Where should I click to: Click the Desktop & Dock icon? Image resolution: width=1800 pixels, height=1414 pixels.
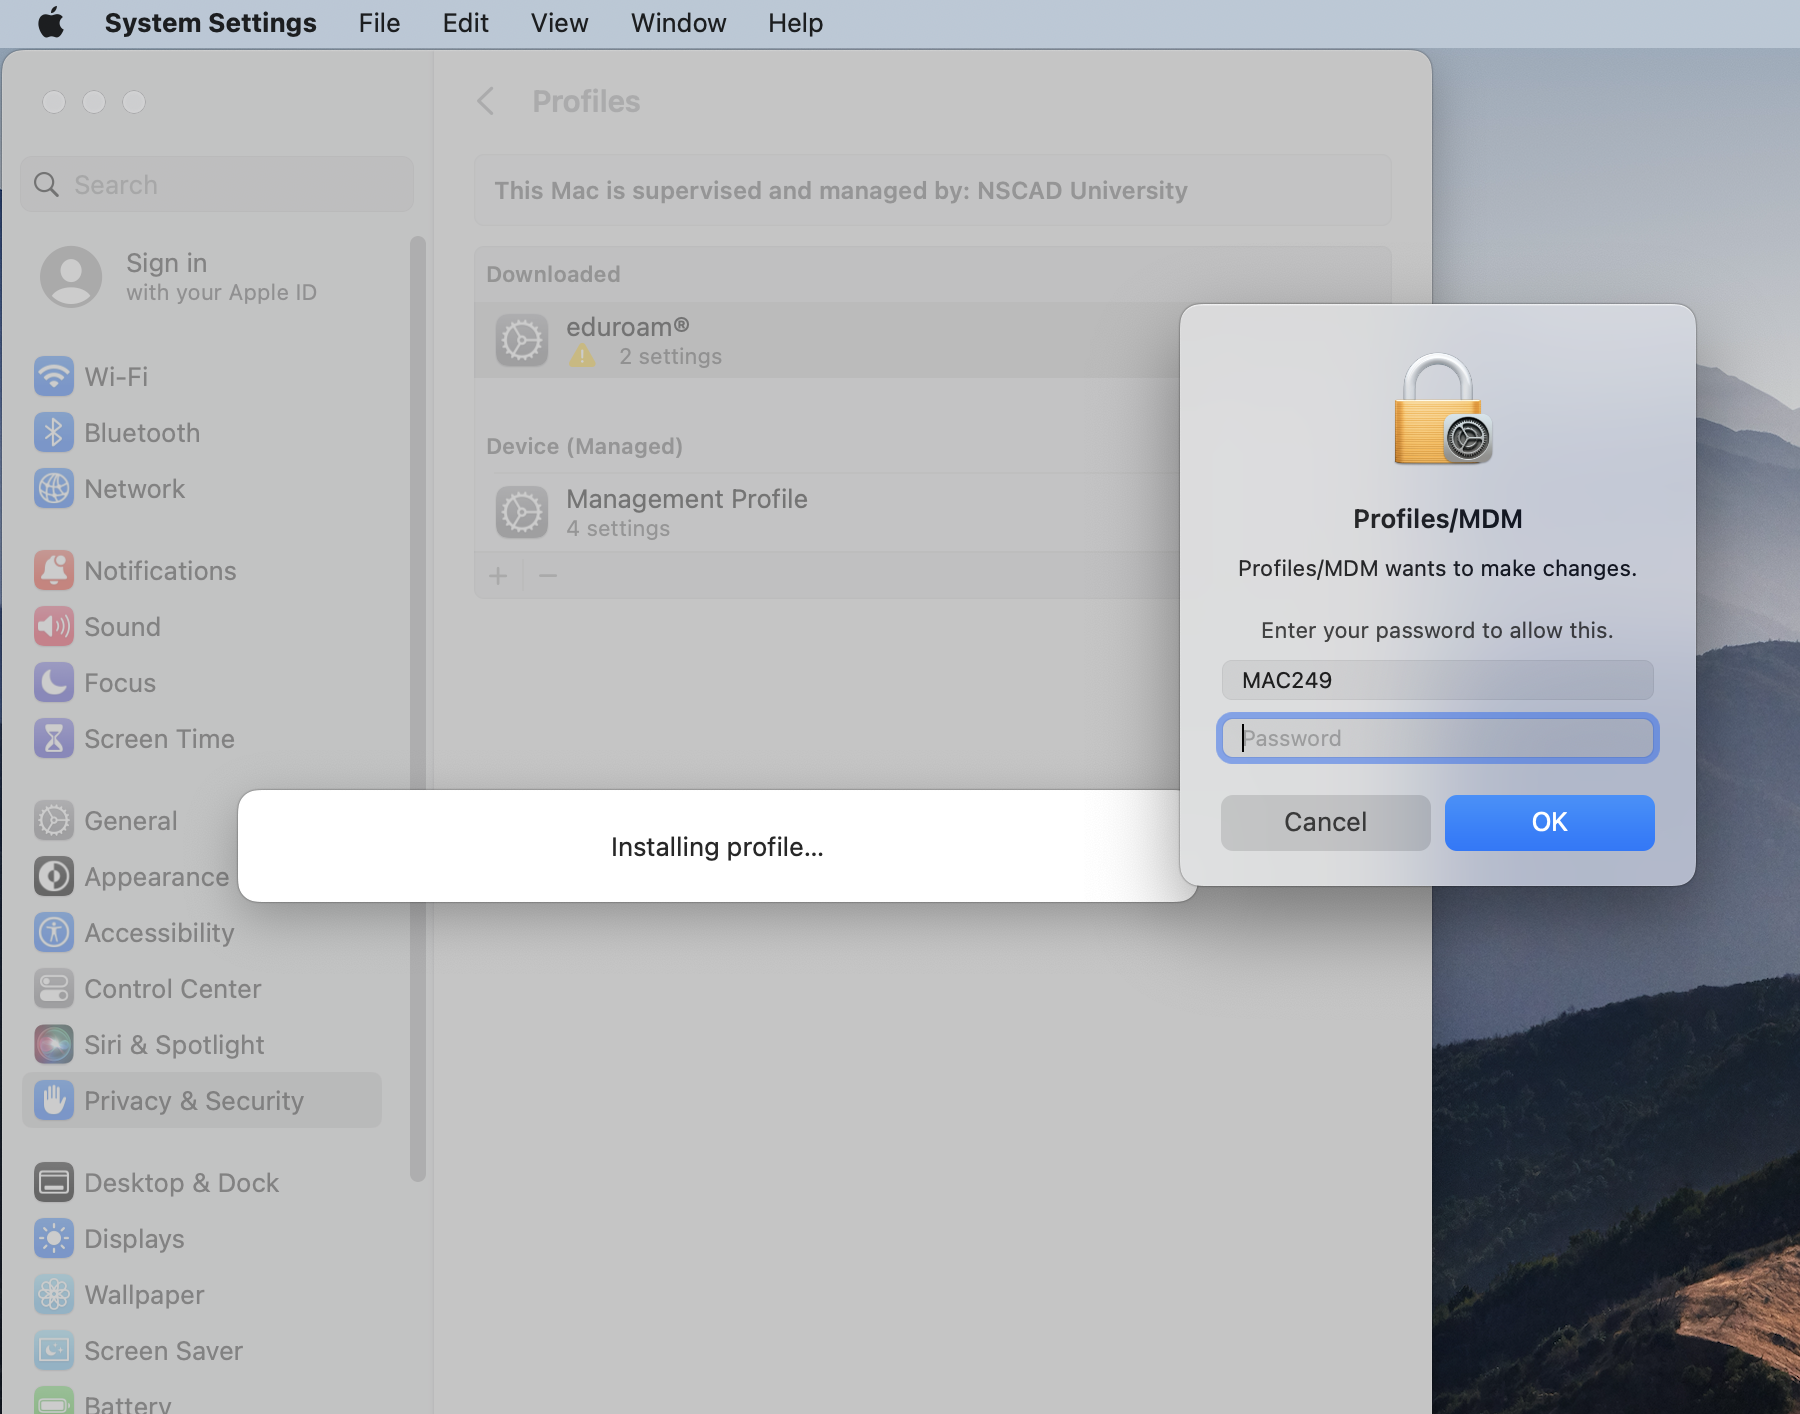(x=54, y=1182)
